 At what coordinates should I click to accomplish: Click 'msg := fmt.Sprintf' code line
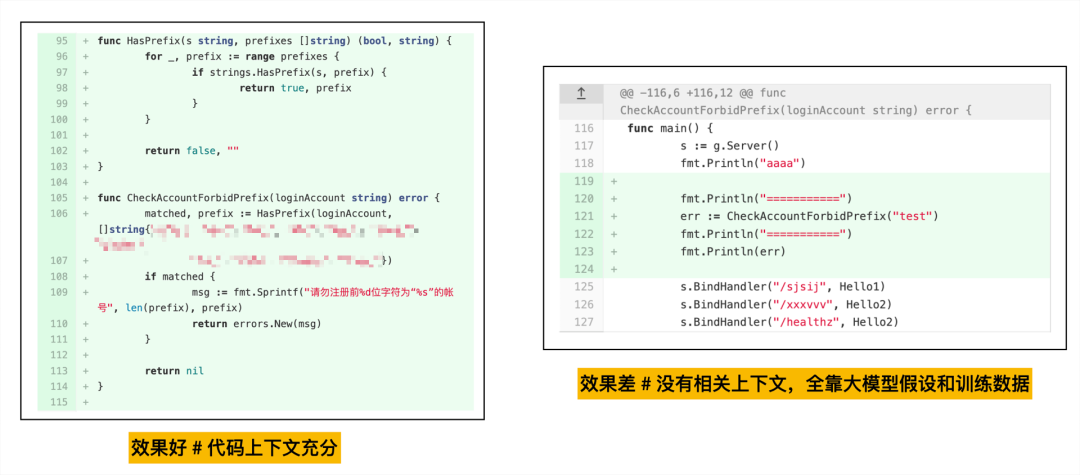pos(322,293)
